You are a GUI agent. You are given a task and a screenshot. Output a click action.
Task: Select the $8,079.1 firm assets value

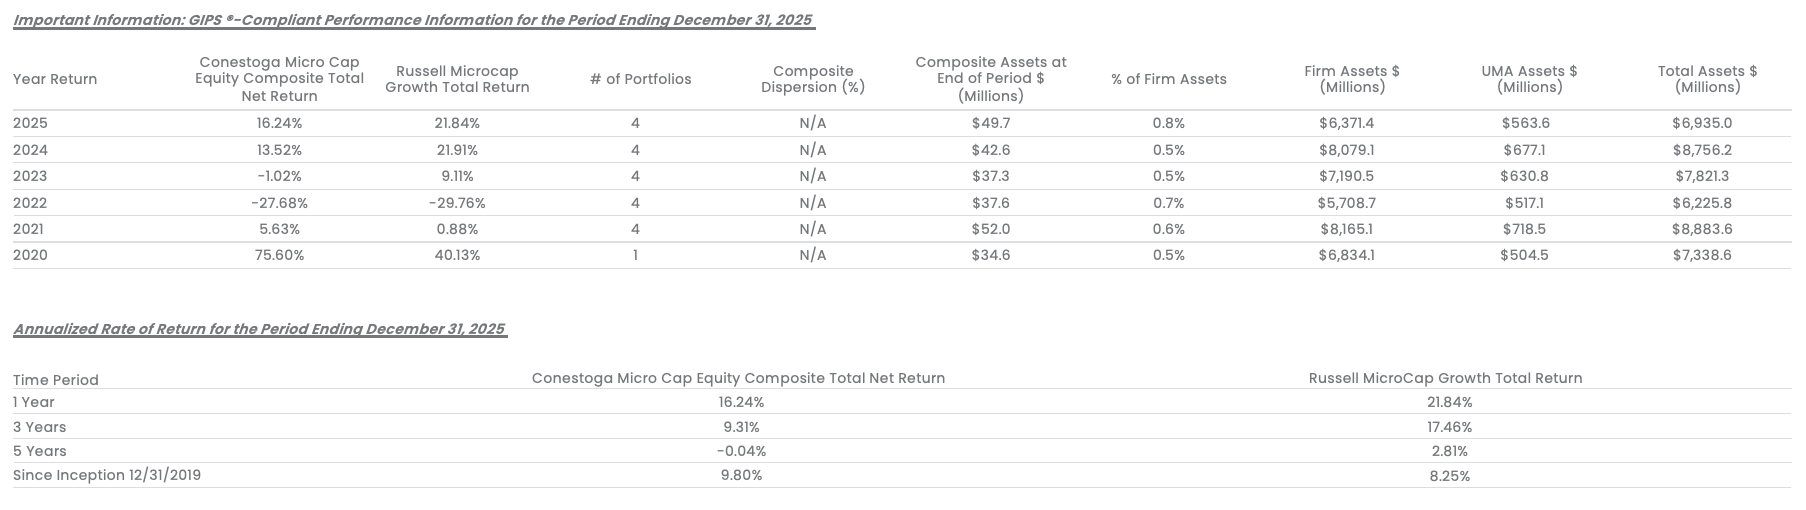click(1346, 150)
